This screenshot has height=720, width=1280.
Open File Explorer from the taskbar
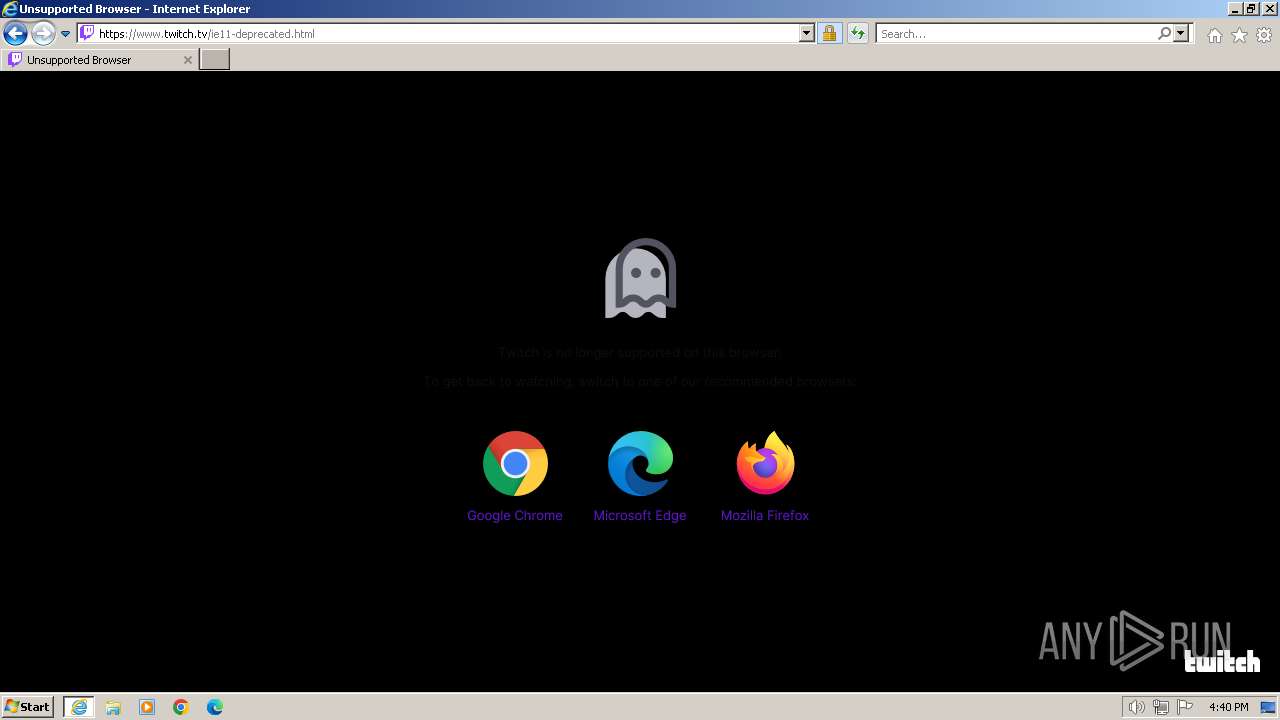coord(113,707)
